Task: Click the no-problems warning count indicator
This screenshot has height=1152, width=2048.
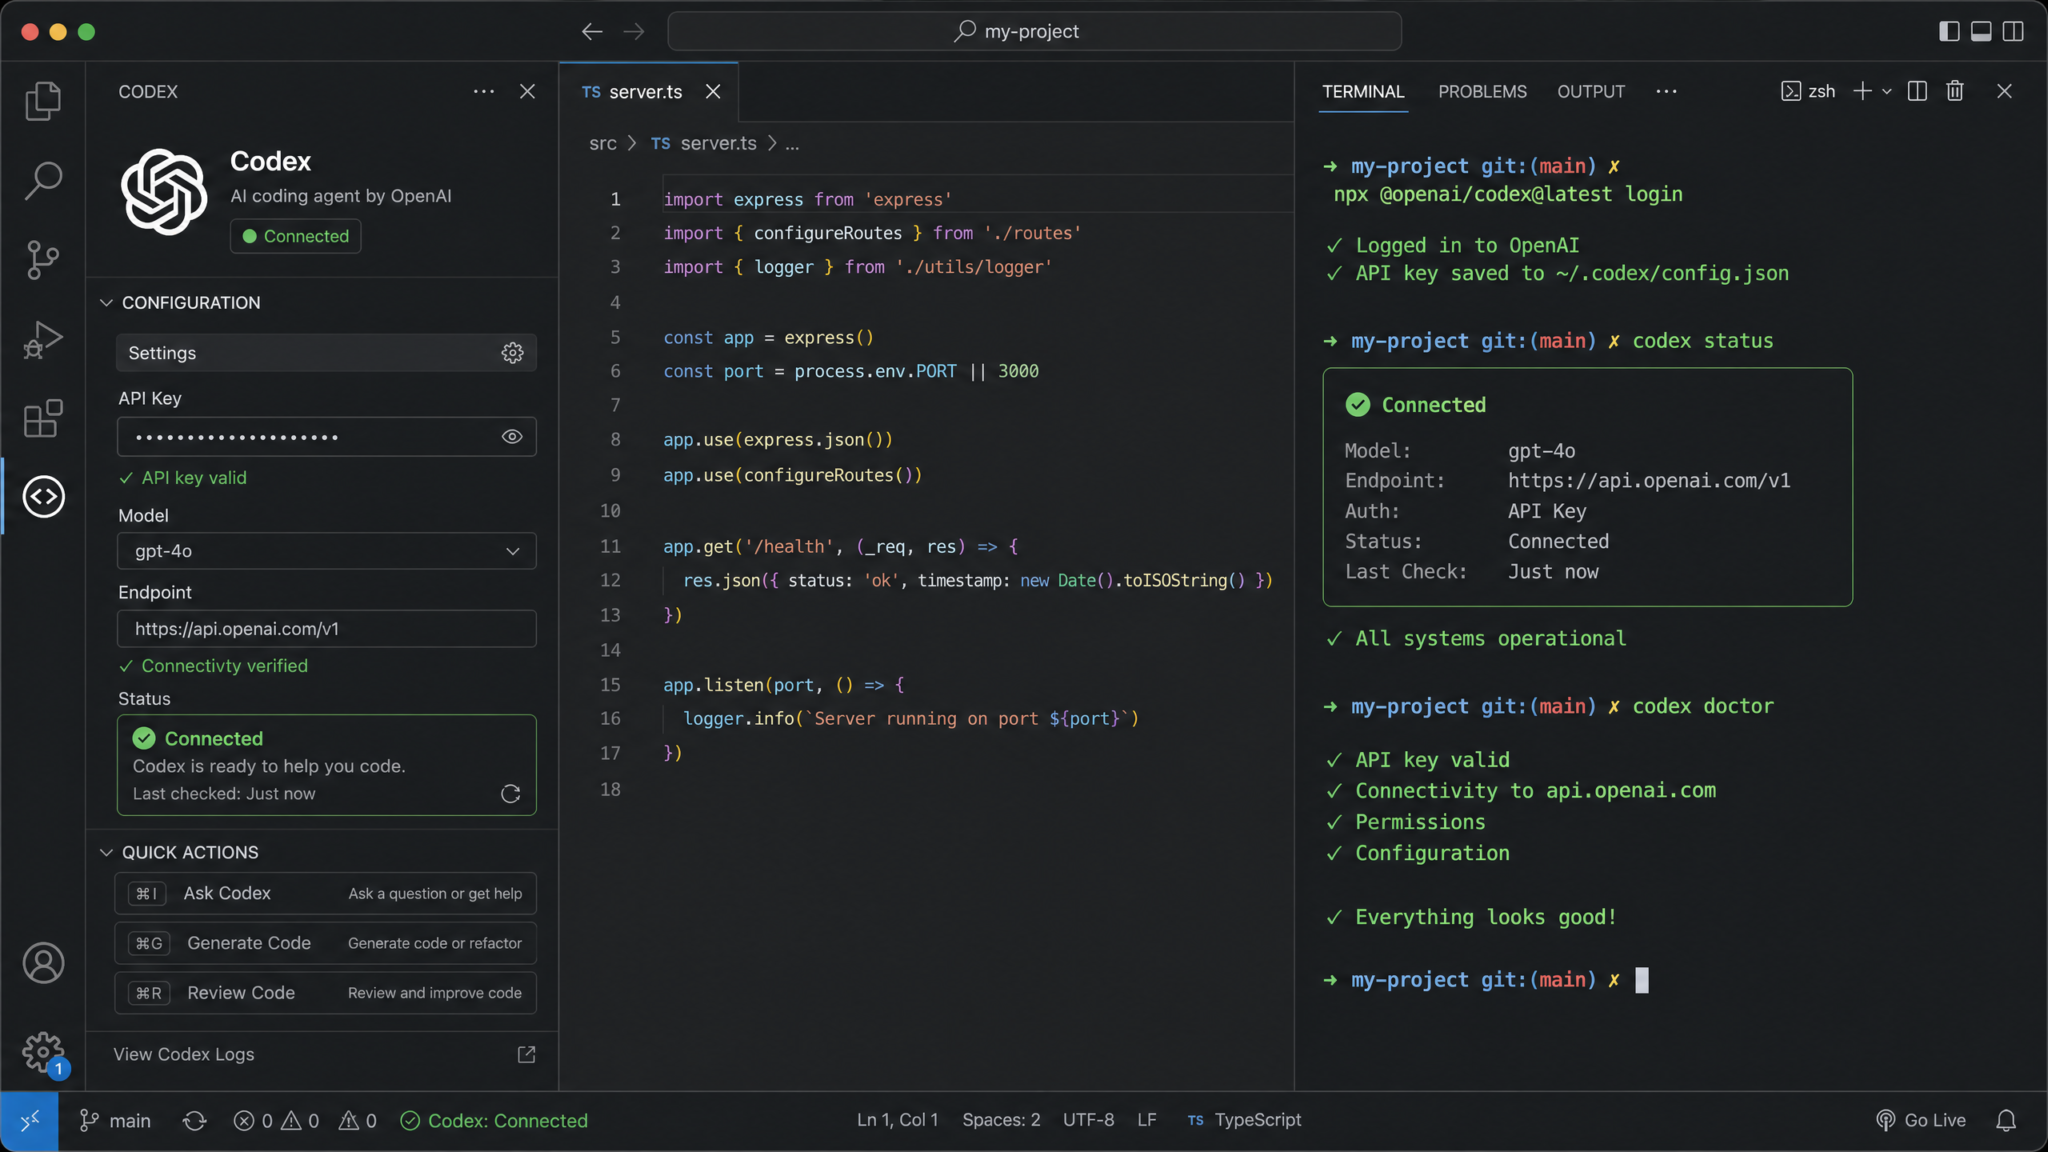Action: [x=358, y=1121]
